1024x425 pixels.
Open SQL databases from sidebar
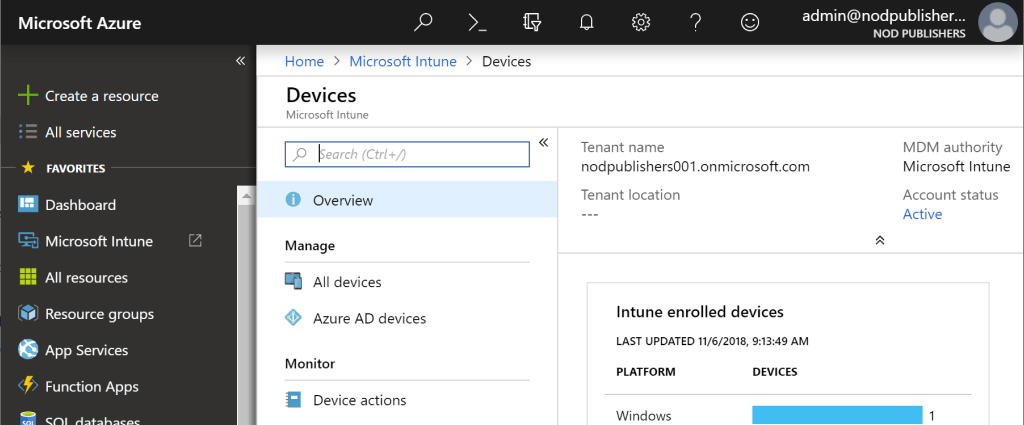tap(92, 420)
